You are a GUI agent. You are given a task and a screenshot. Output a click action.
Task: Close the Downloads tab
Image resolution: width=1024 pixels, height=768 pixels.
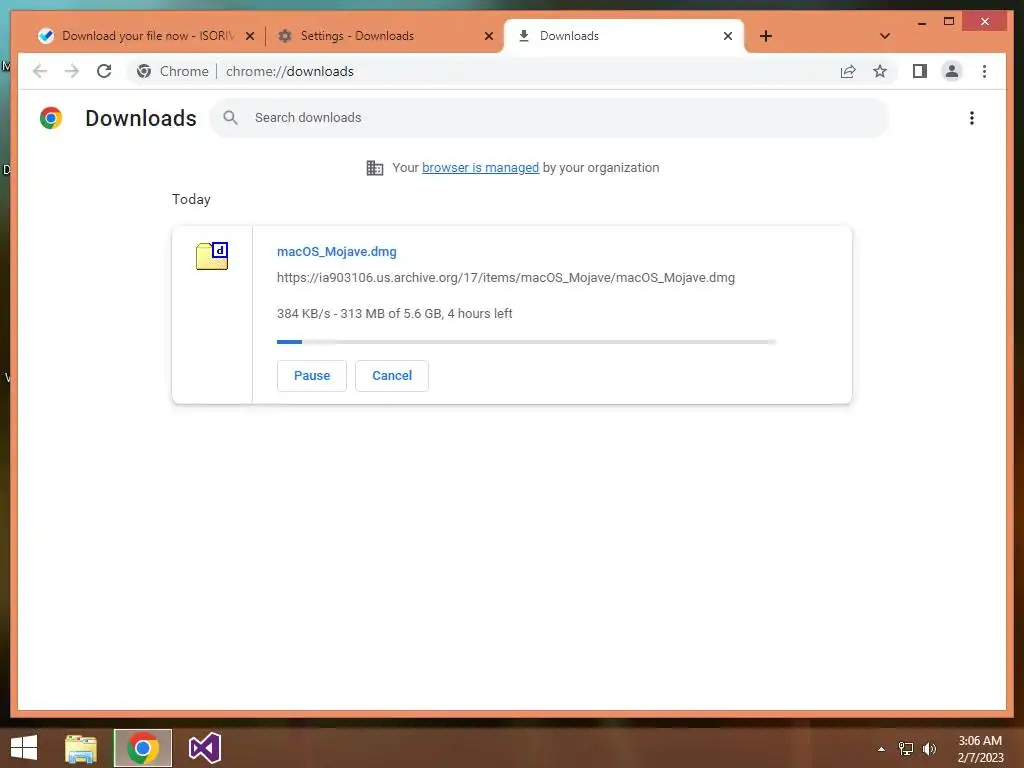pos(728,36)
